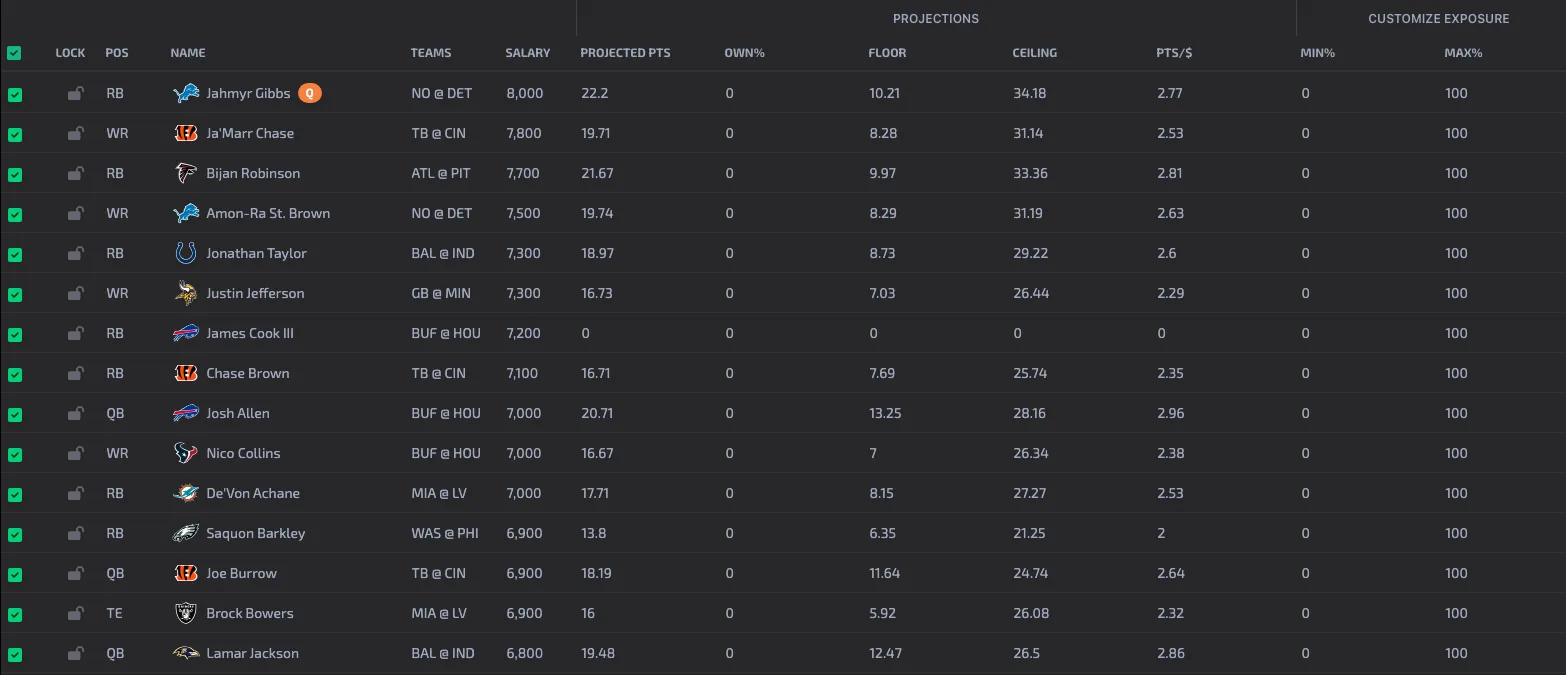
Task: Click the Falcons logo beside Bijan Robinson
Action: click(x=186, y=173)
